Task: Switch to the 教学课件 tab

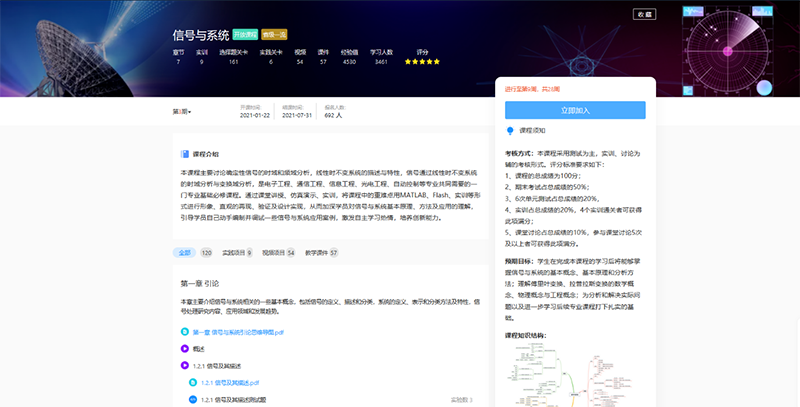Action: click(320, 253)
